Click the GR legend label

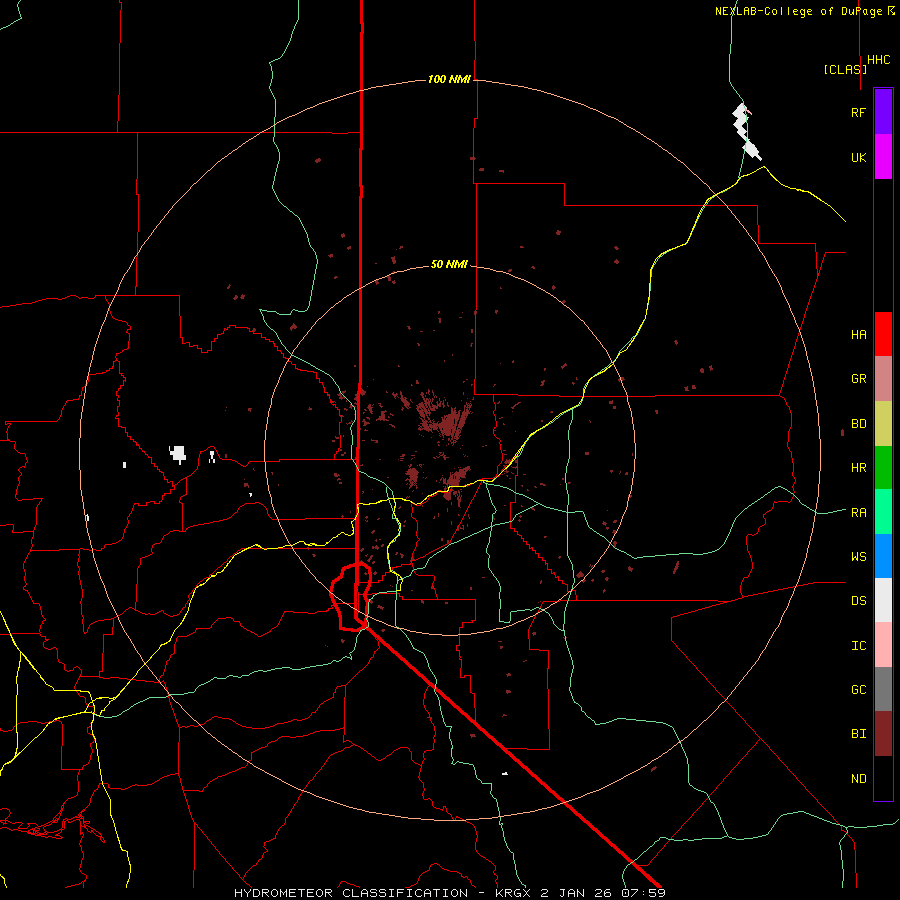click(x=858, y=378)
